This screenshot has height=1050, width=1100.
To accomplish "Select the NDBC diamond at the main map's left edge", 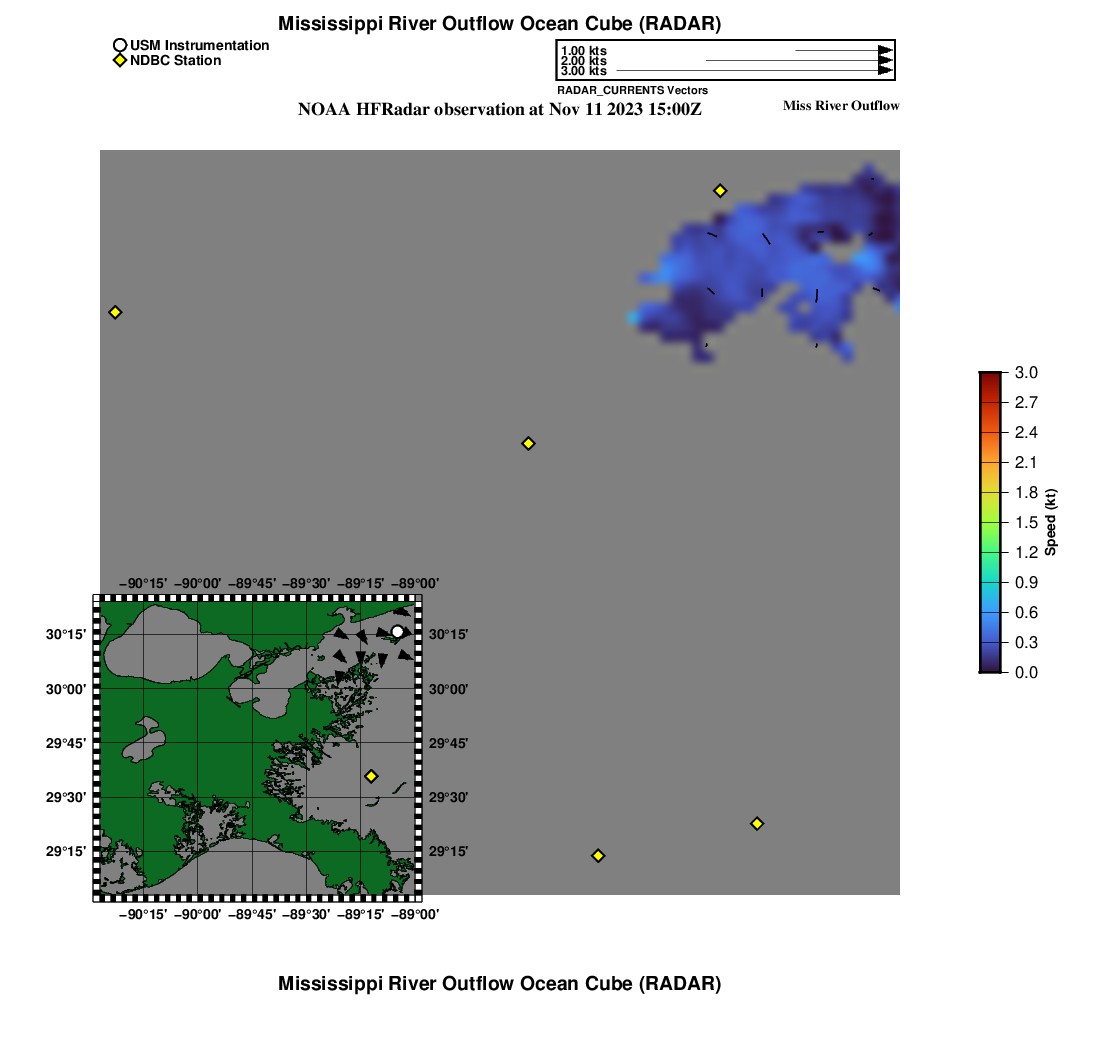I will pos(115,312).
